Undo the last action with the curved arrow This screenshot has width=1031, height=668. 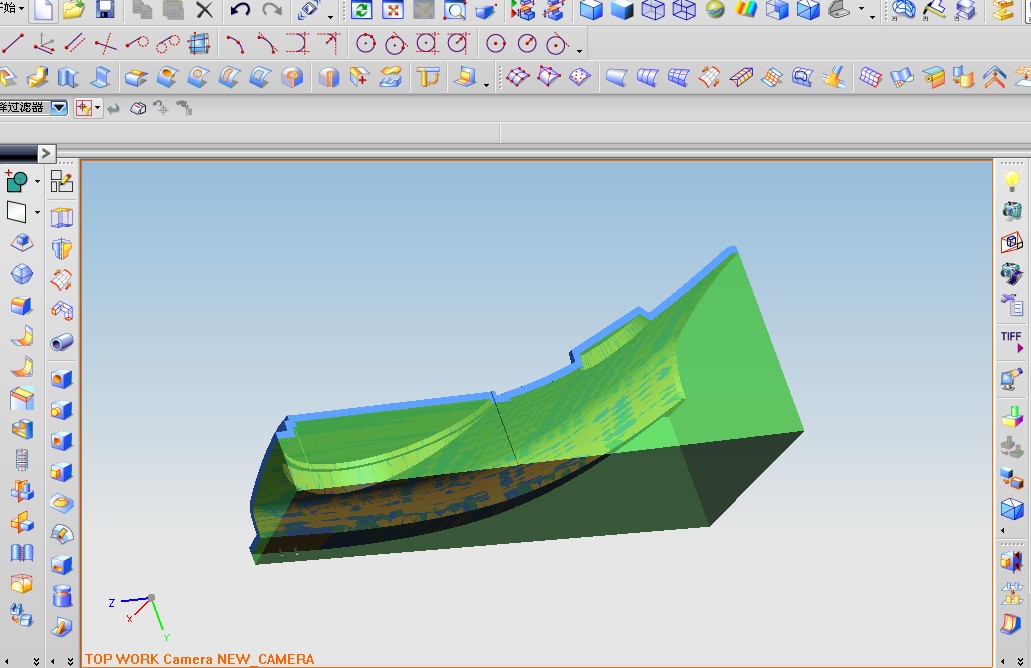click(x=240, y=10)
